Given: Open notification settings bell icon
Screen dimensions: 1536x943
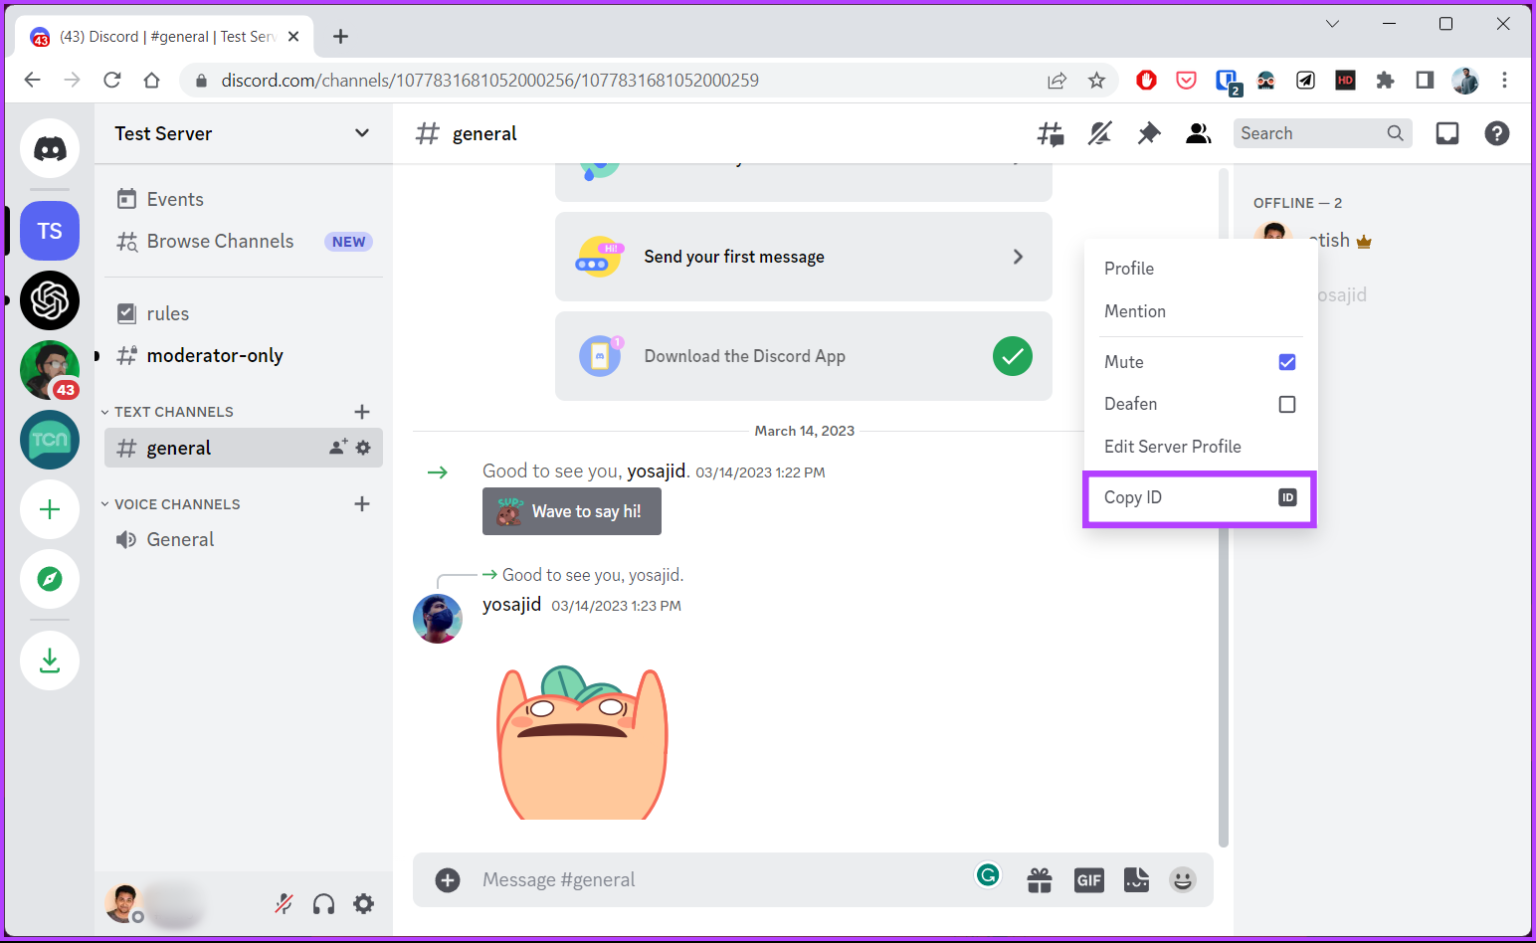Looking at the screenshot, I should pos(1100,133).
